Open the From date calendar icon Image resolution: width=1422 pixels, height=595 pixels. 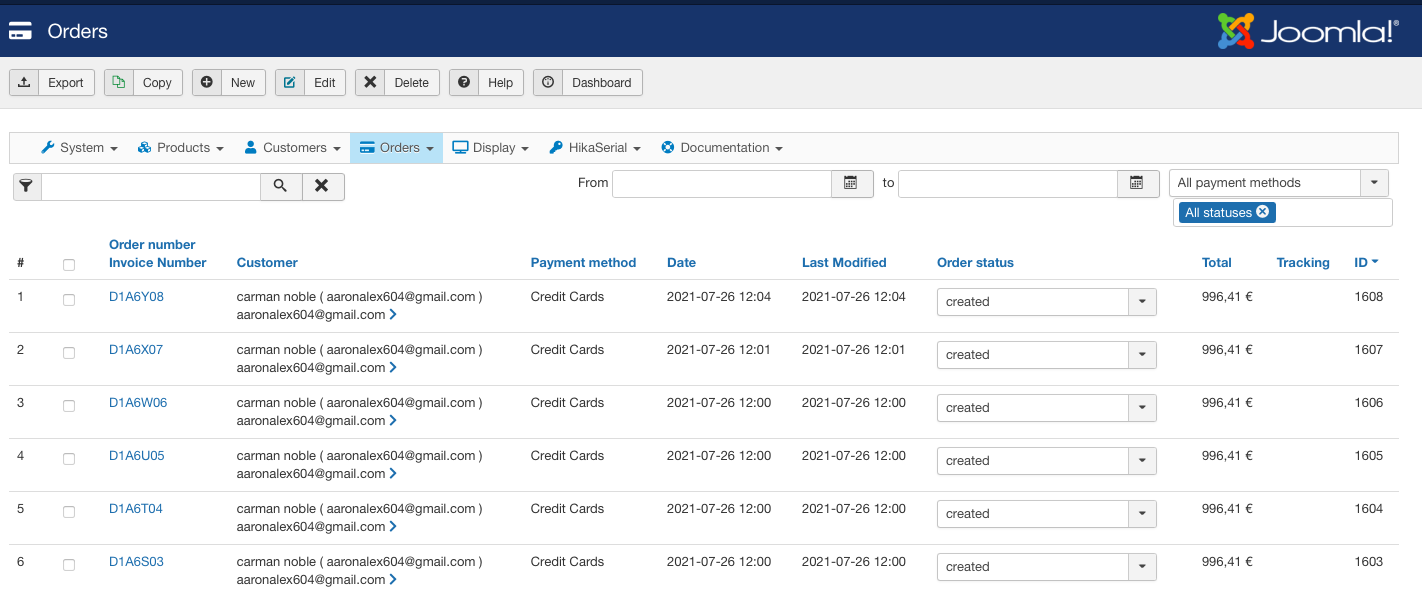point(852,183)
